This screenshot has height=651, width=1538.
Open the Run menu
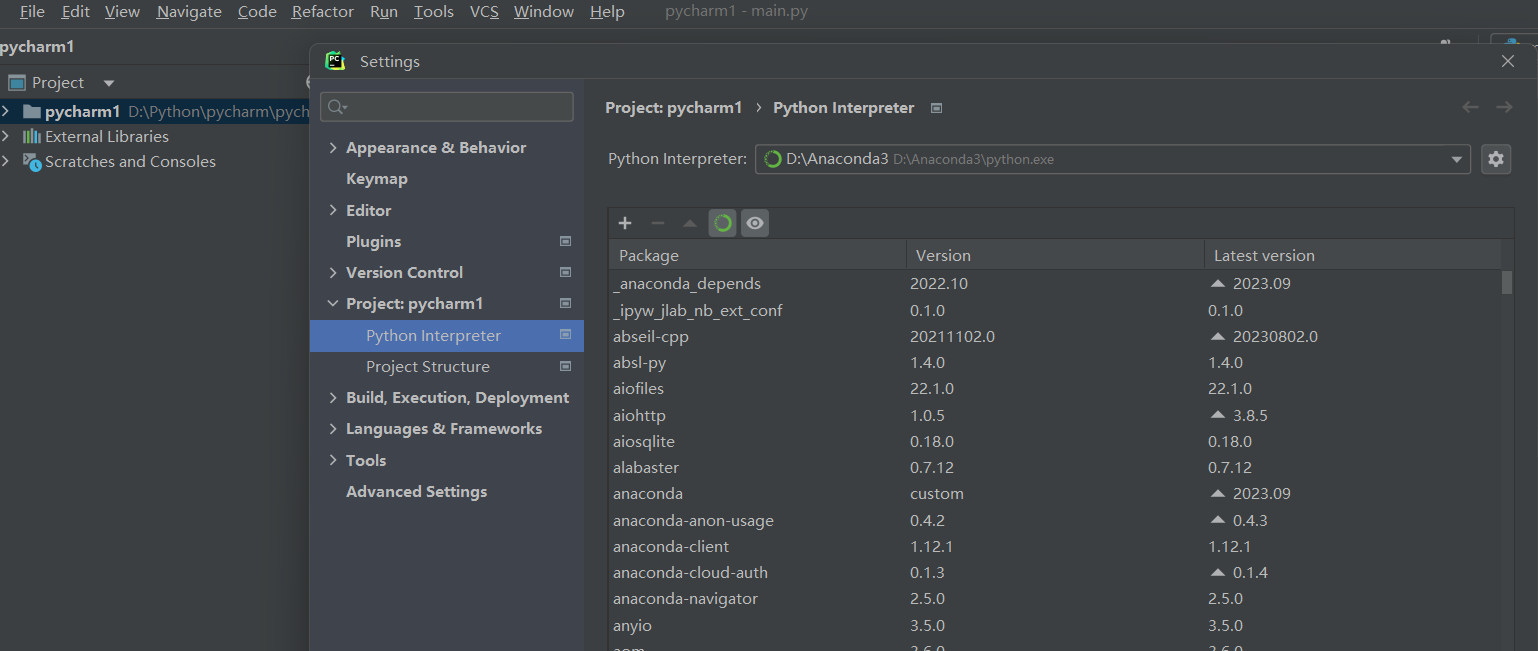point(384,12)
